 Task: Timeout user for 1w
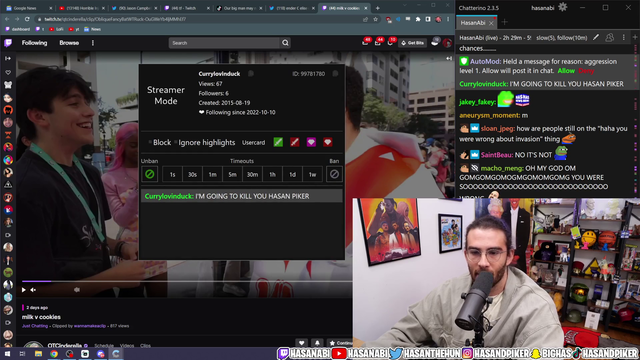click(312, 174)
